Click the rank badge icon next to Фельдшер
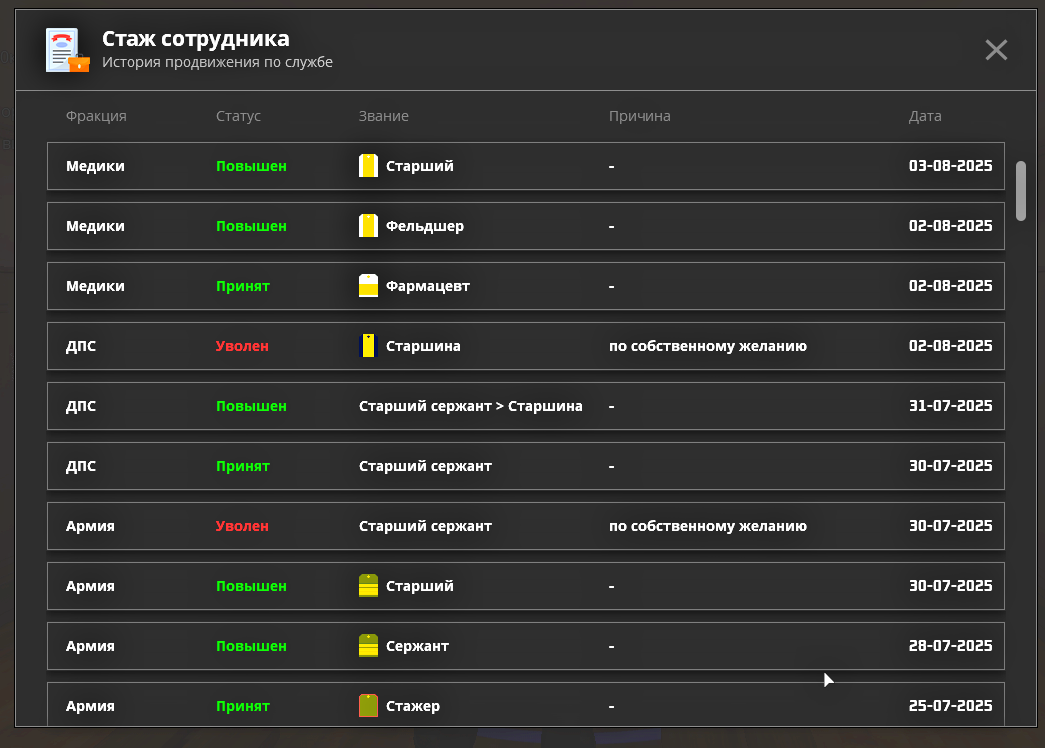The image size is (1045, 748). coord(369,226)
